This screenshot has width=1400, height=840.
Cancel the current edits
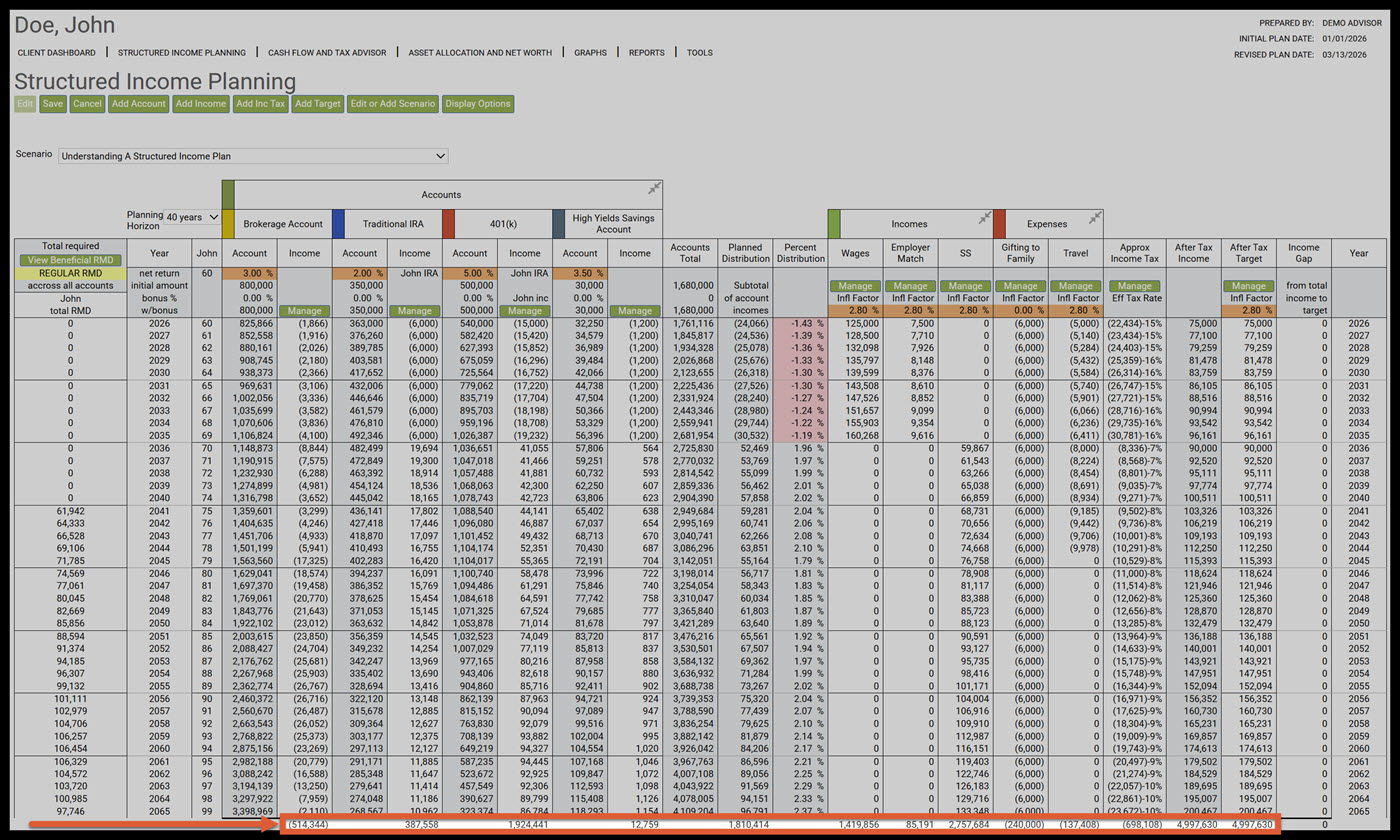[87, 103]
